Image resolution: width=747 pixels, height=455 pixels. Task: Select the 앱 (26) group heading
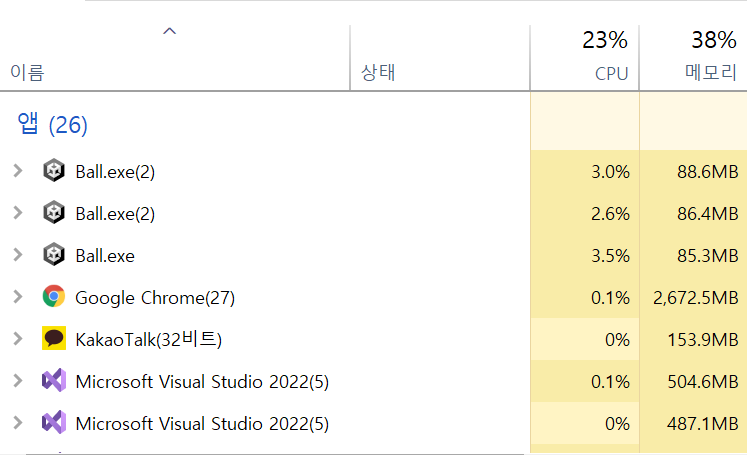click(x=52, y=124)
